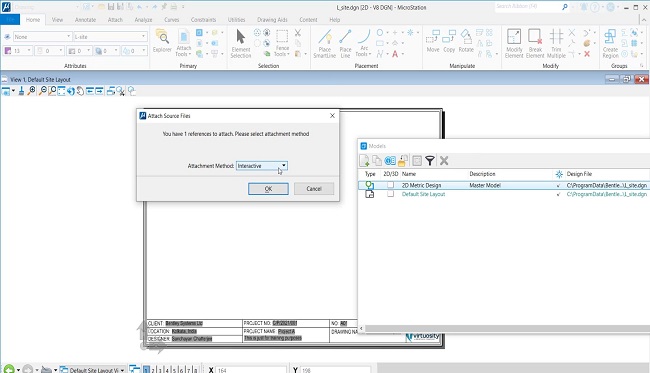This screenshot has height=373, width=650.
Task: Click the Y coordinate input field
Action: point(335,370)
